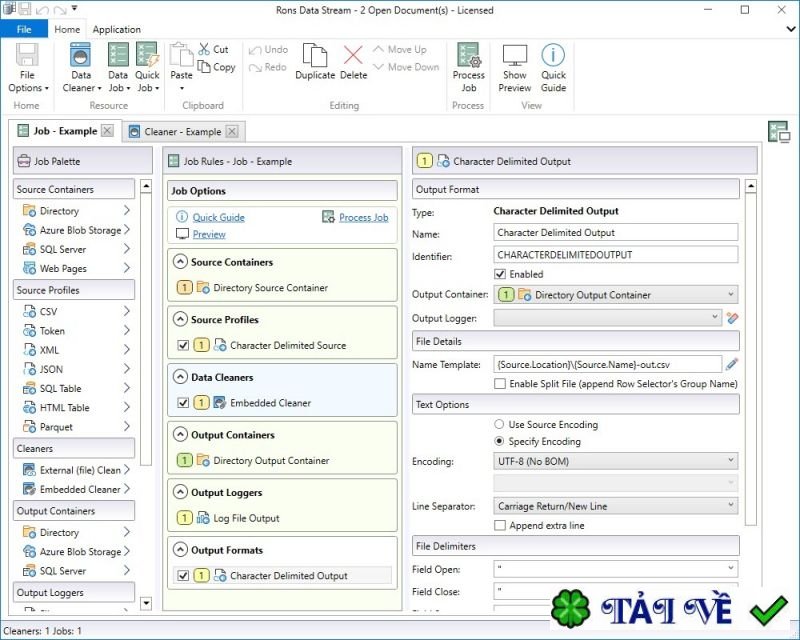Collapse the Data Cleaners section
The height and width of the screenshot is (640, 800).
181,378
